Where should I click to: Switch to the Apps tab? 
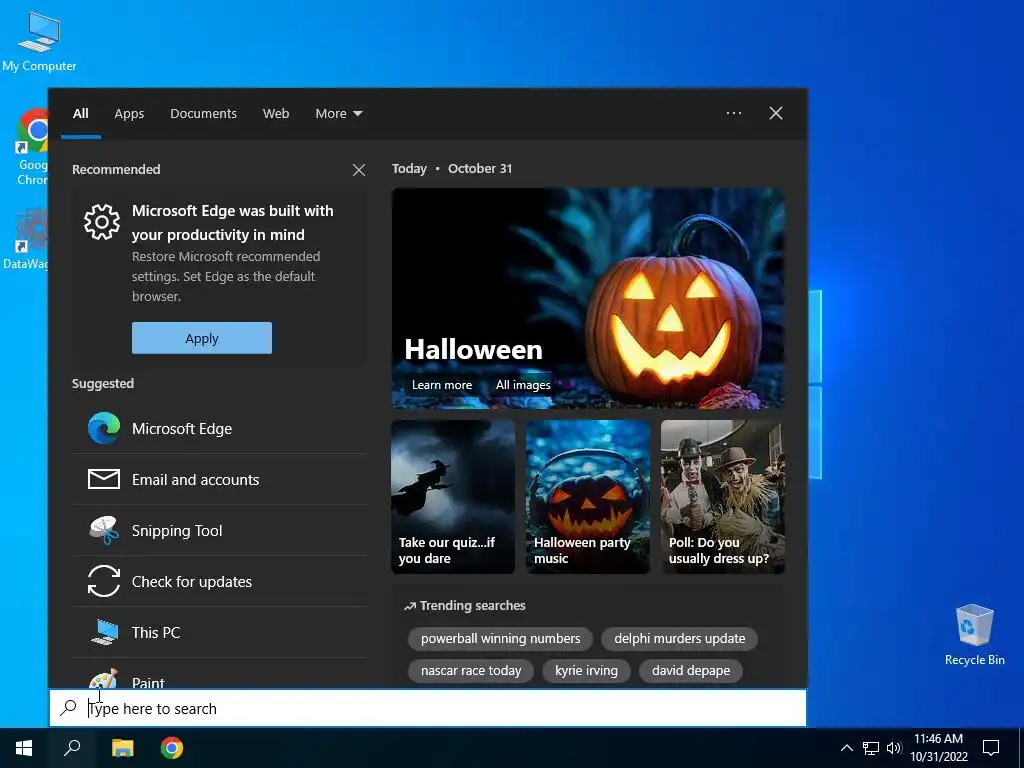[x=129, y=114]
